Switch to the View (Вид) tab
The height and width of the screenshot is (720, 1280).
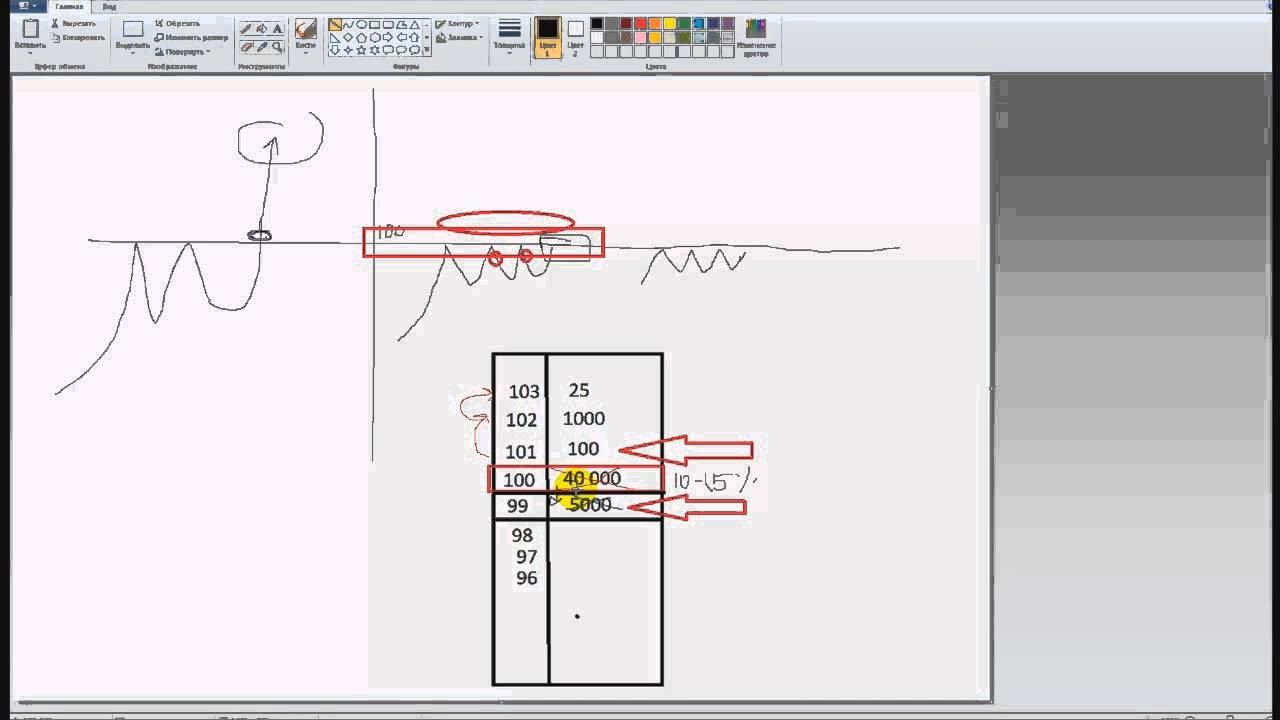pos(109,6)
